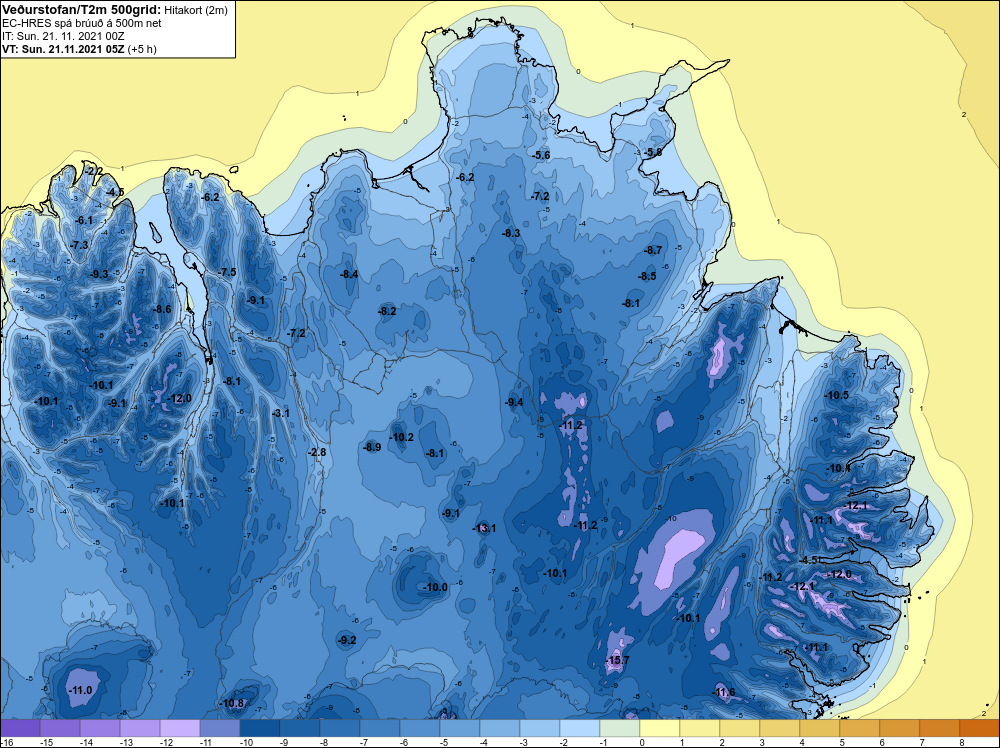Viewport: 1000px width, 748px height.
Task: Click the -7.3 temperature label
Action: pos(79,245)
